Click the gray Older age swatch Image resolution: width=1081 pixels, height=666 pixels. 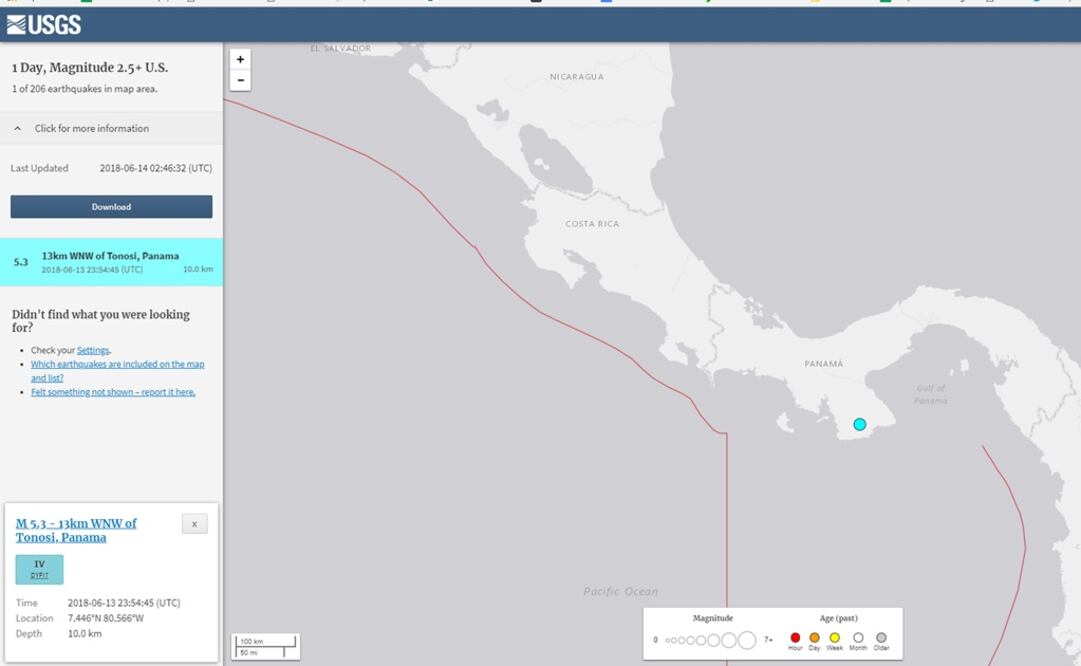pyautogui.click(x=881, y=637)
